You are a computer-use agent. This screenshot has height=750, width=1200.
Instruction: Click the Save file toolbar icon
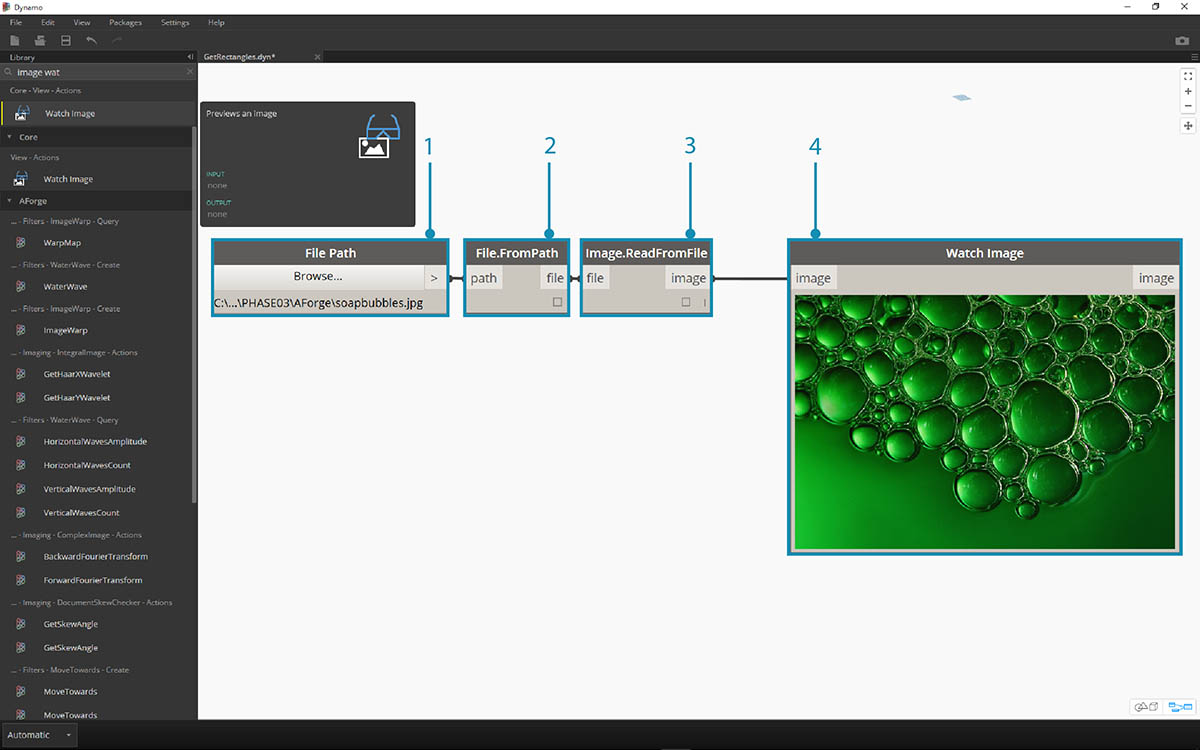pos(66,40)
